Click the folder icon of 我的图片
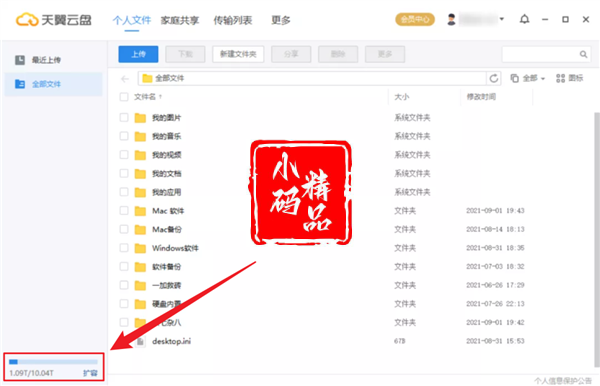Image resolution: width=600 pixels, height=386 pixels. pos(140,117)
